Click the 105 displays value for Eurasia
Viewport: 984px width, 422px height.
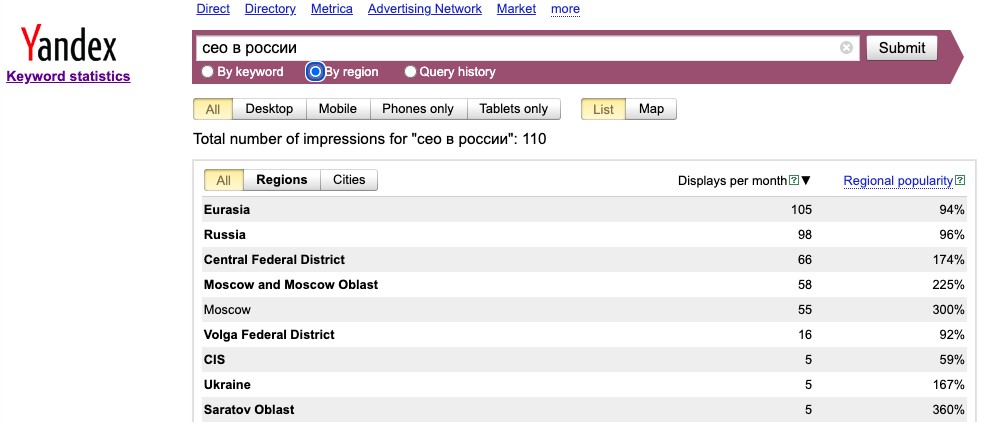(801, 210)
